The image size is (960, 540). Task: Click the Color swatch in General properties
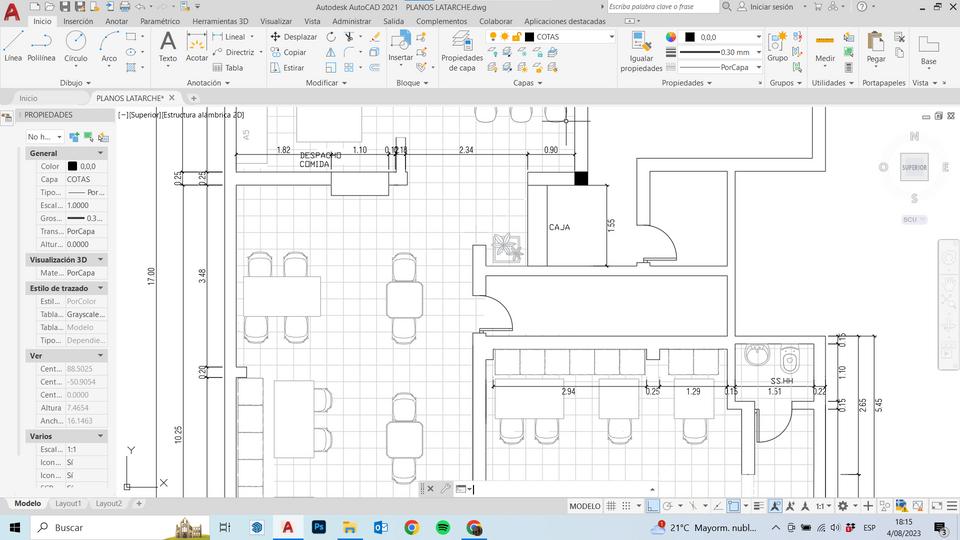tap(72, 166)
